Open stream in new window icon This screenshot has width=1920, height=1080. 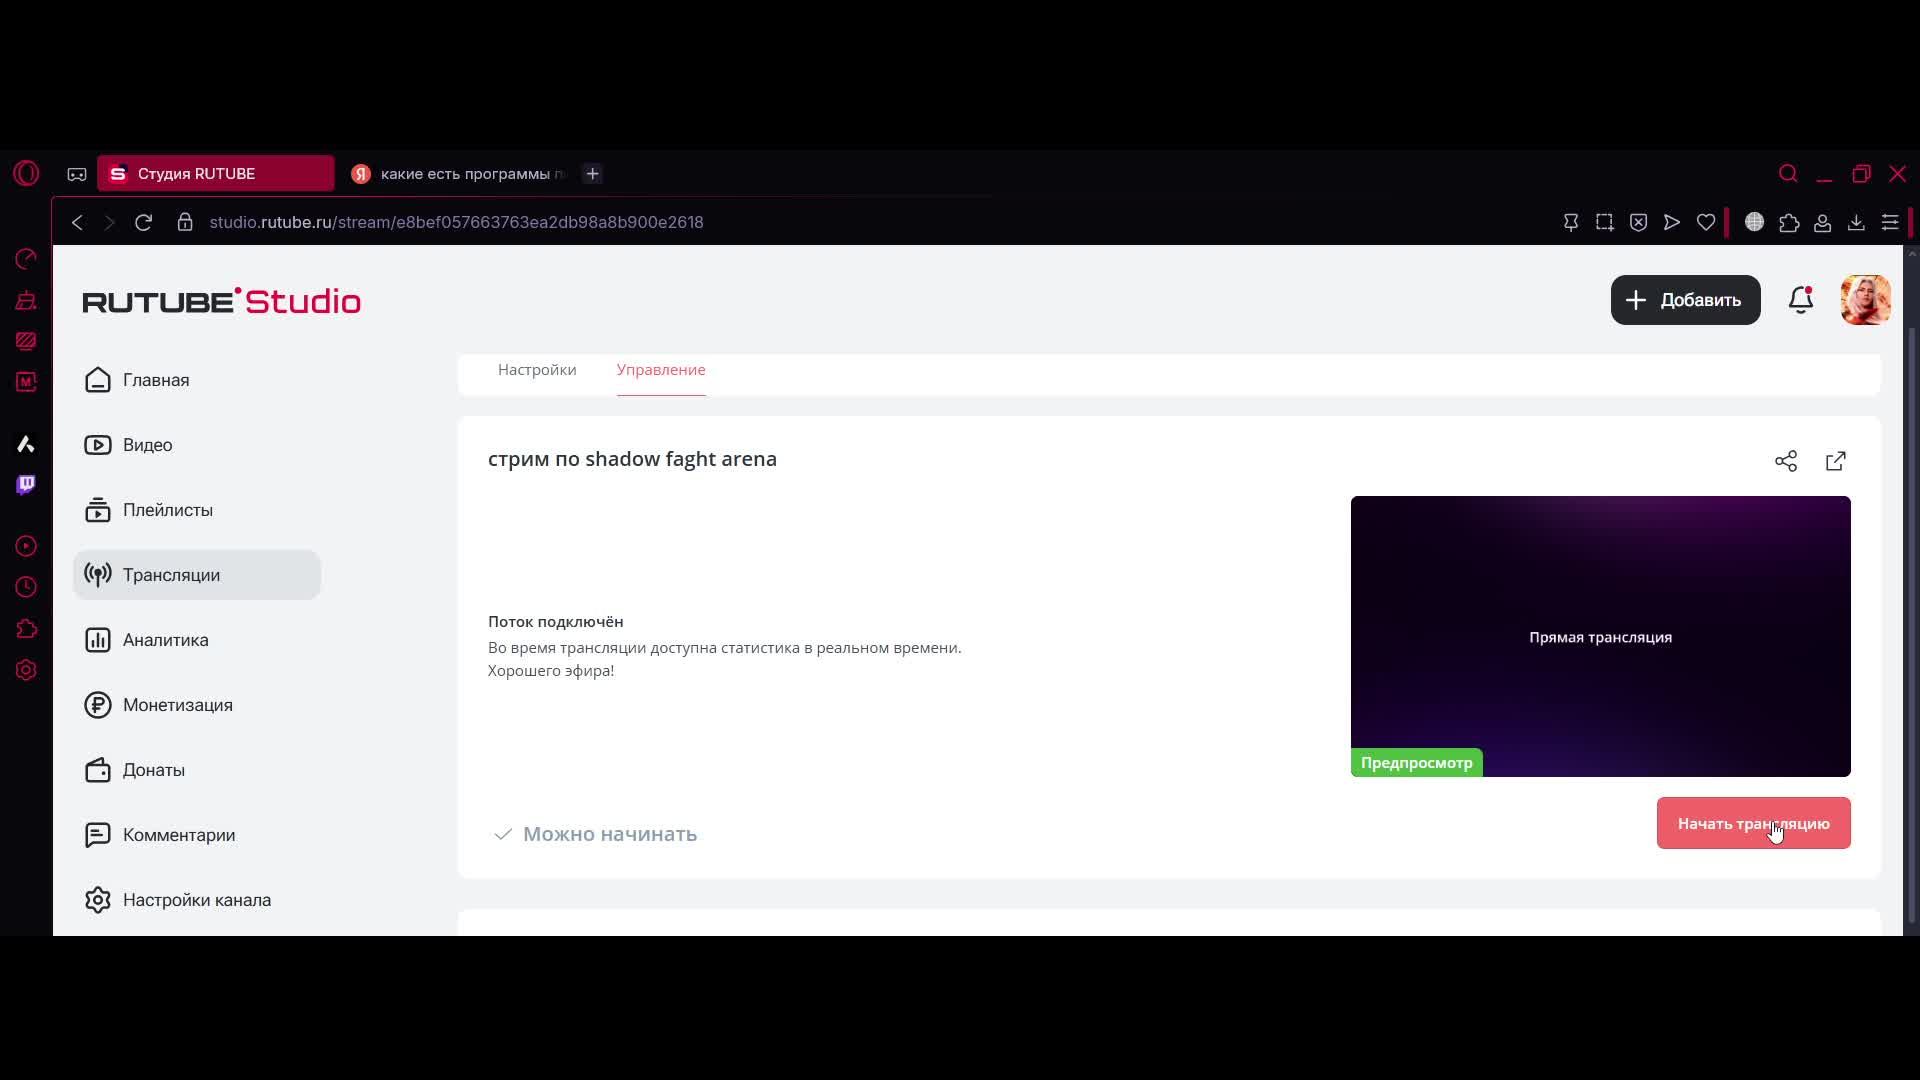[x=1836, y=461]
